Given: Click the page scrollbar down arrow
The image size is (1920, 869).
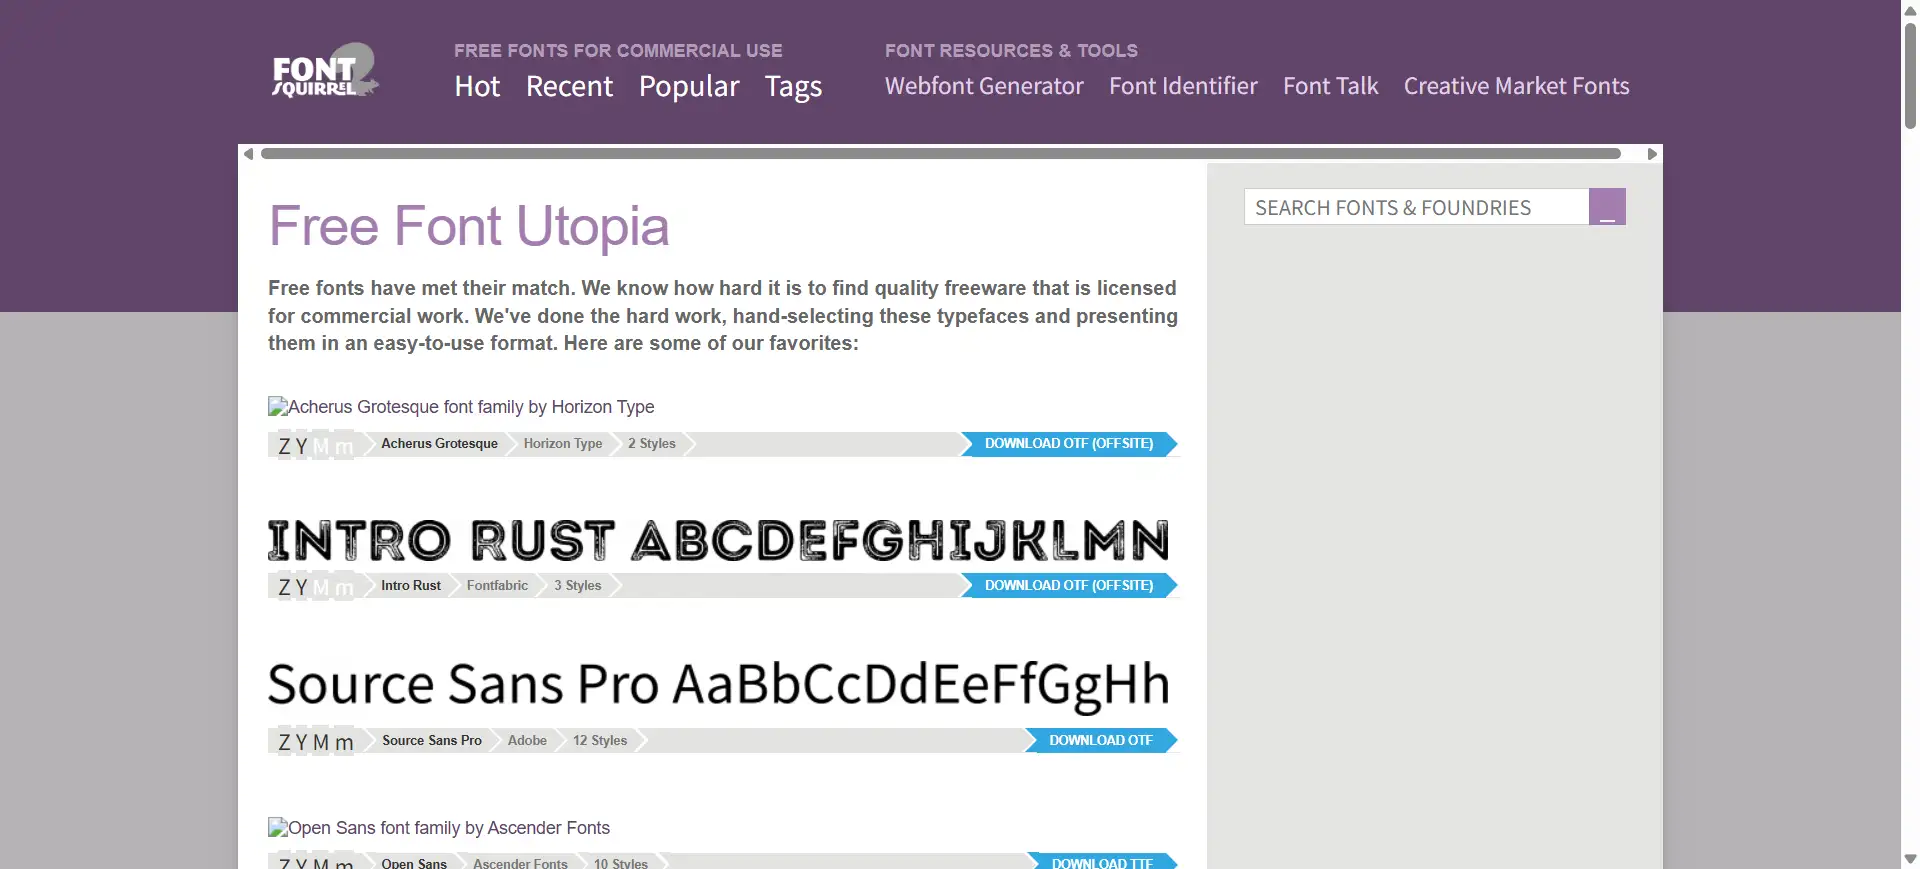Looking at the screenshot, I should [1910, 859].
